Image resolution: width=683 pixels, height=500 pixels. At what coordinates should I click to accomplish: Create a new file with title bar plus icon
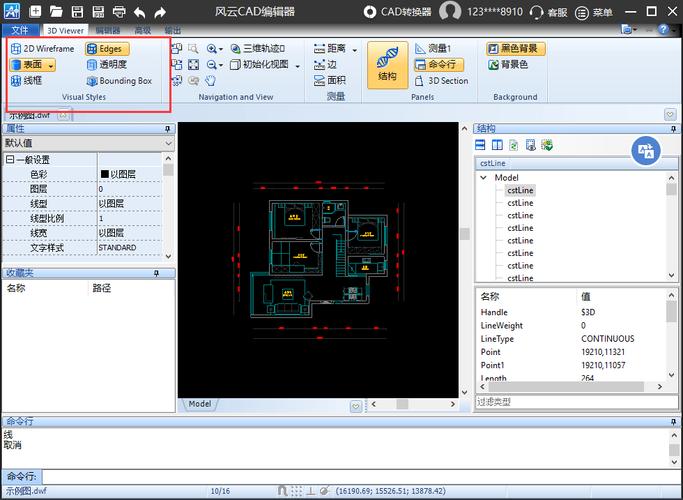tap(35, 11)
